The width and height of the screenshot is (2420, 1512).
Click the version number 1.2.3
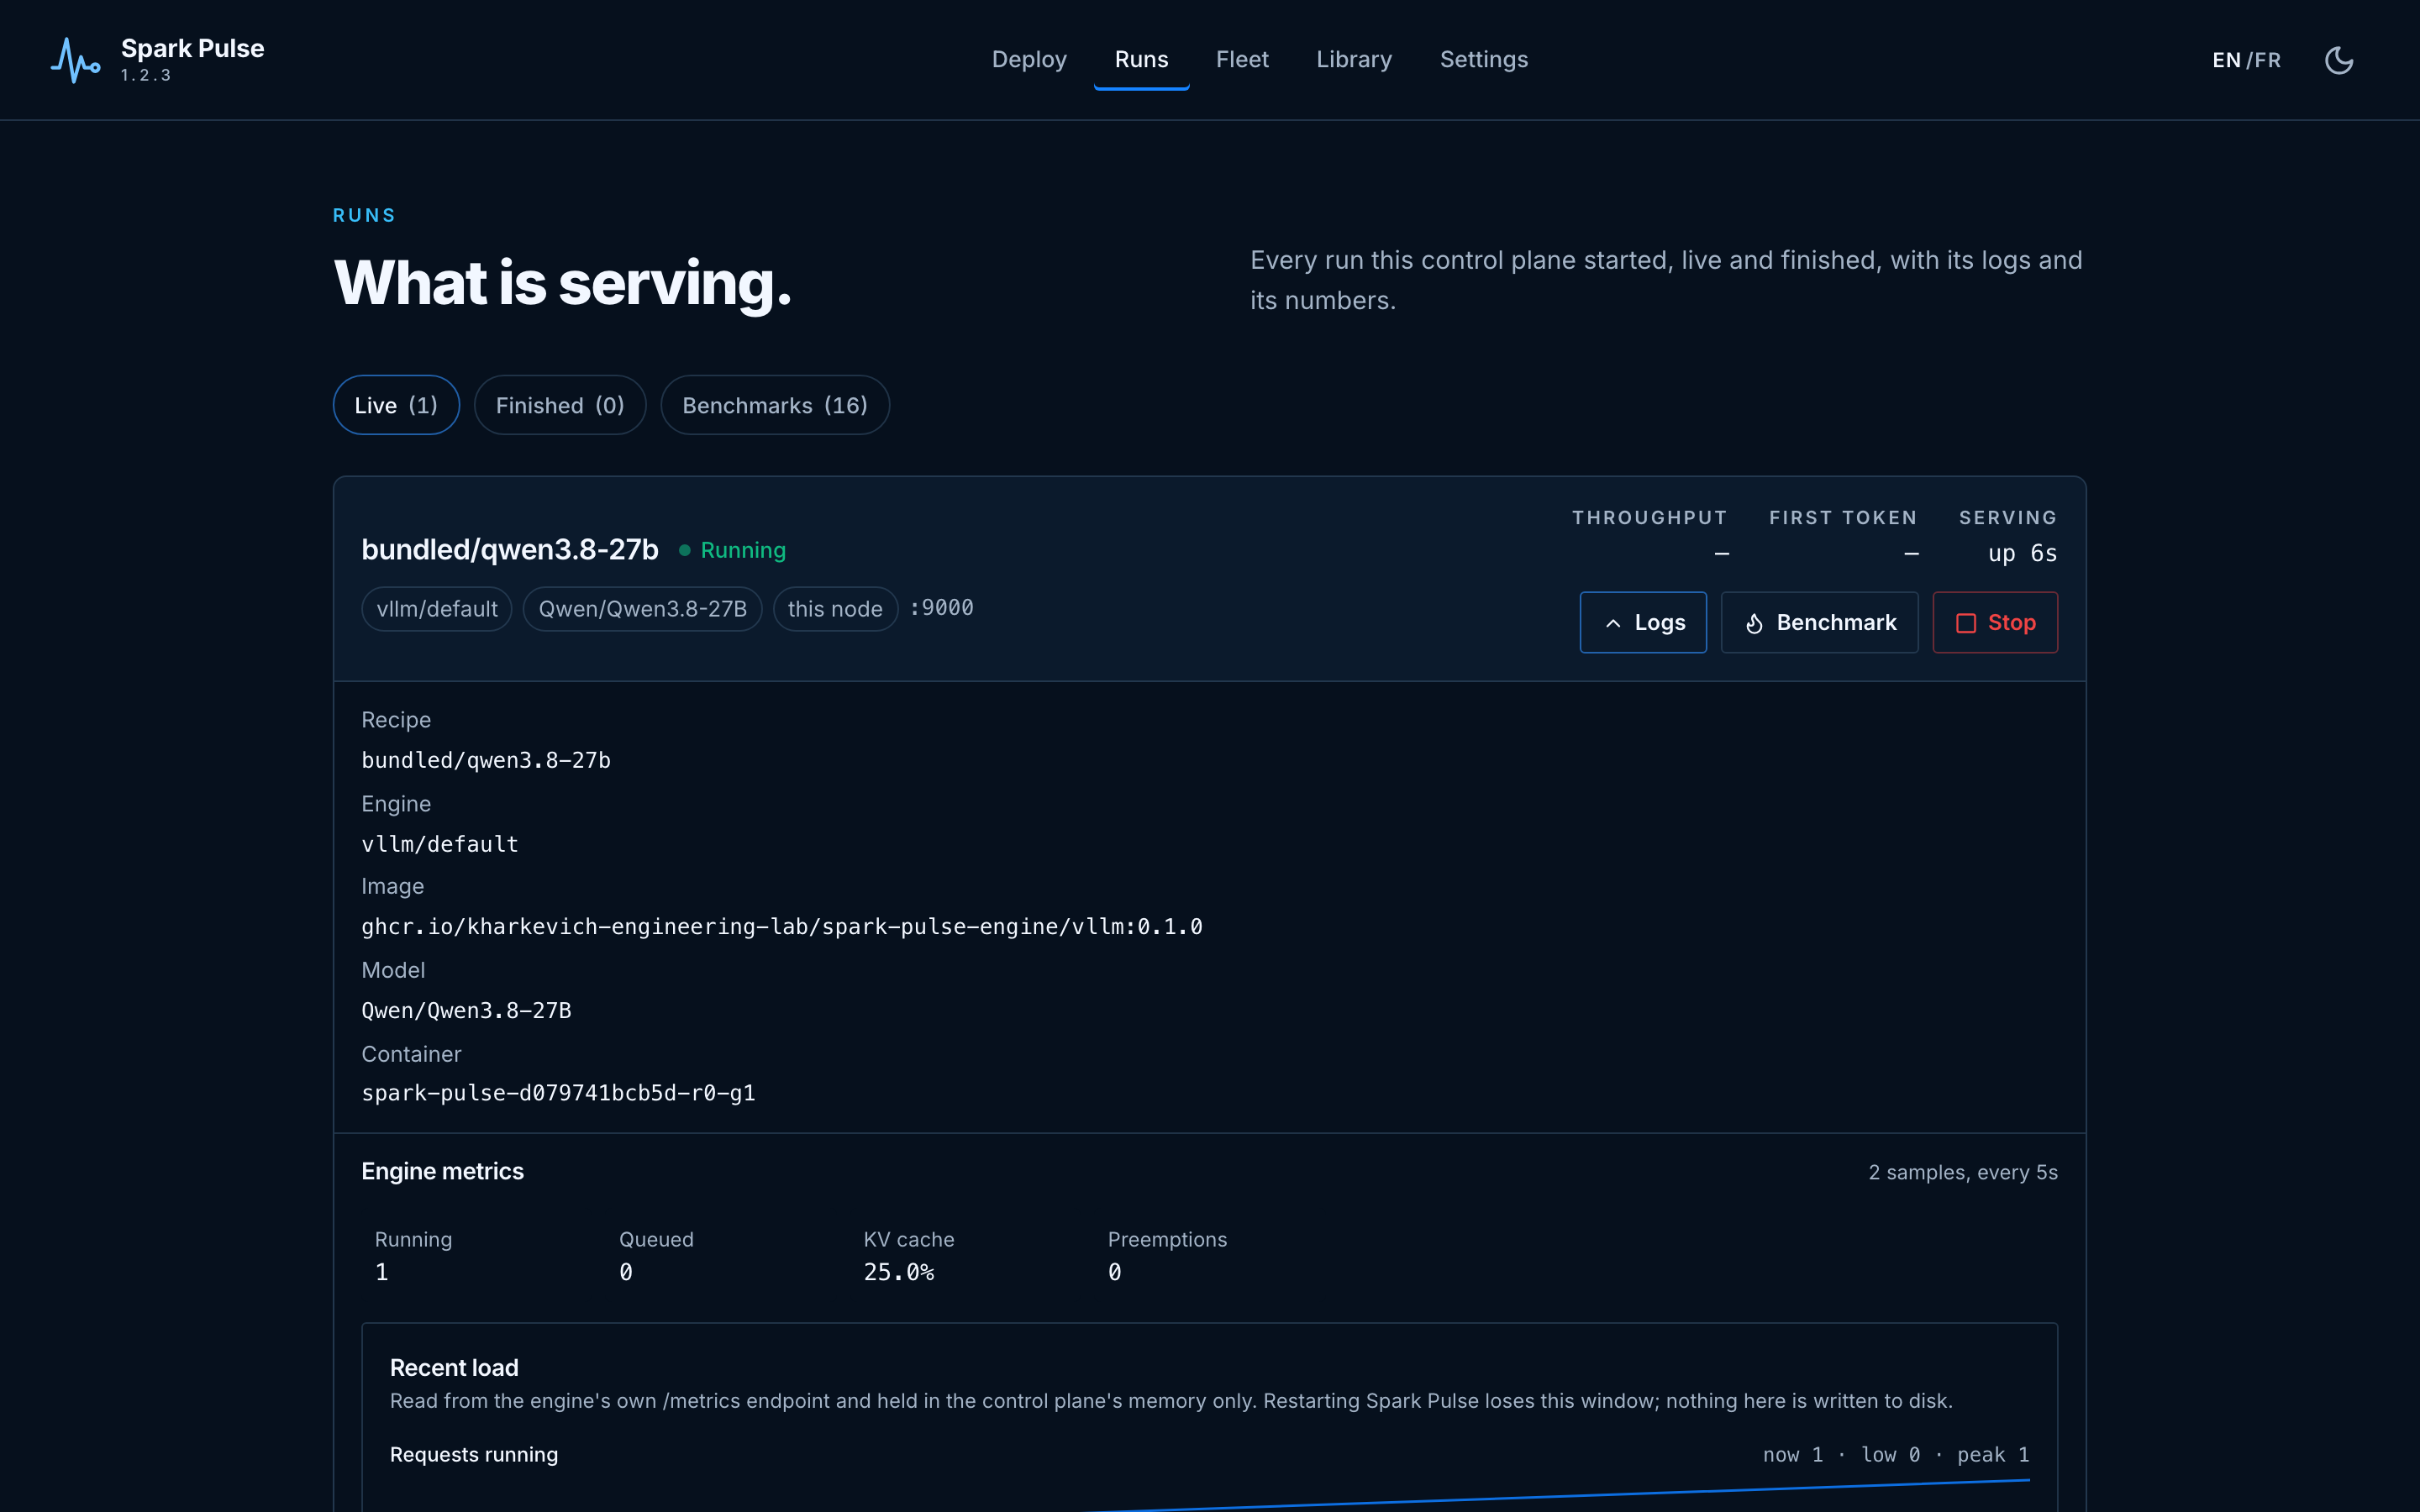click(146, 75)
